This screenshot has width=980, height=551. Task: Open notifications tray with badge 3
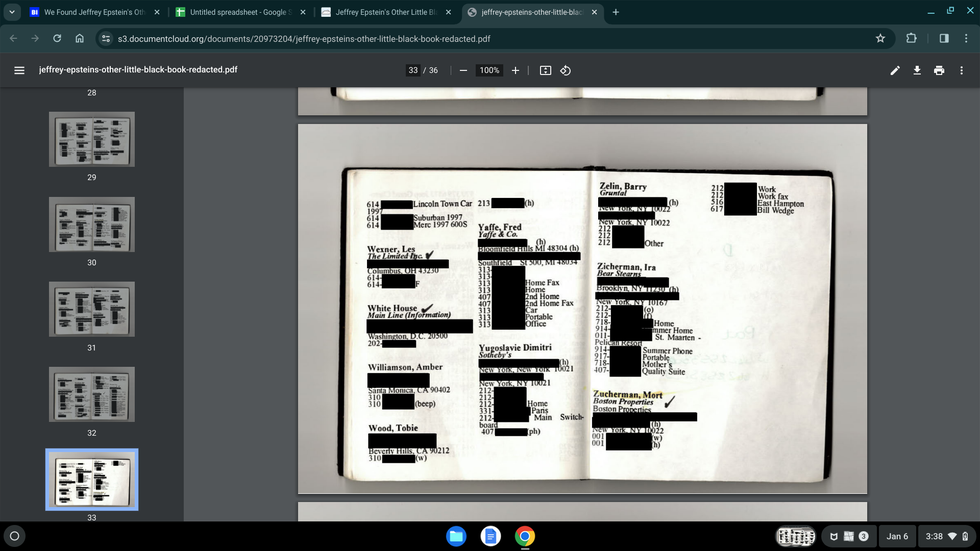click(x=849, y=536)
